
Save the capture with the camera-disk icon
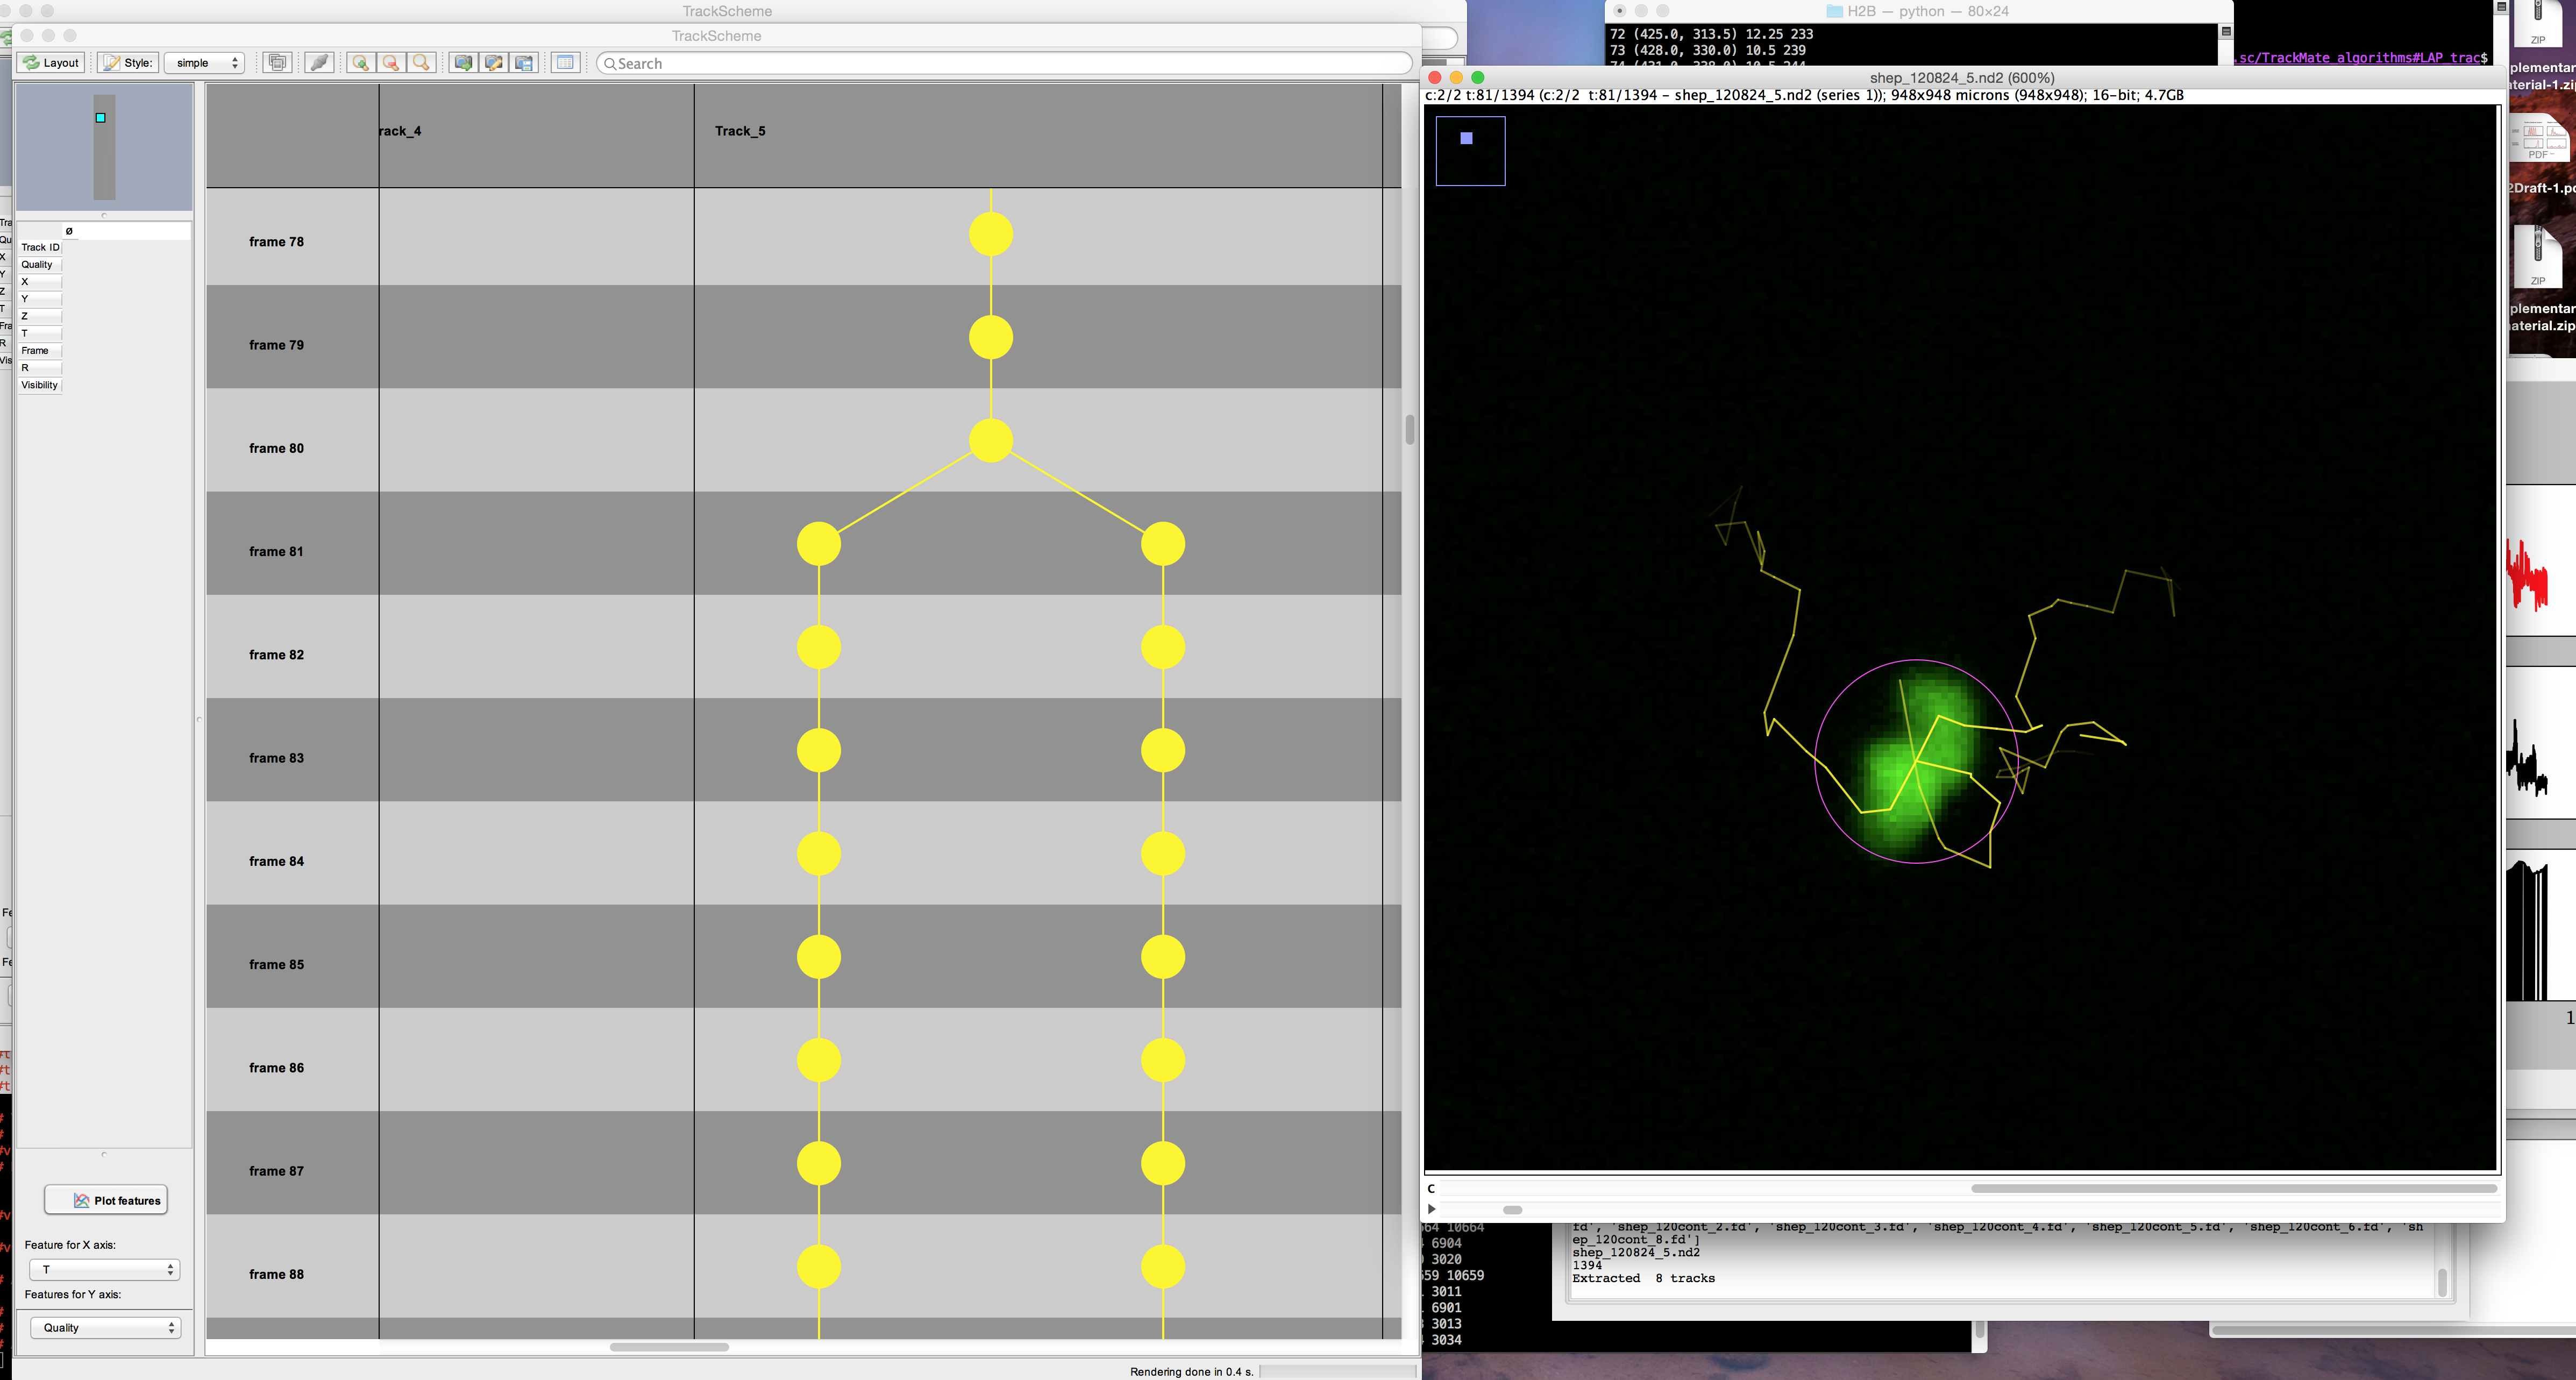524,63
